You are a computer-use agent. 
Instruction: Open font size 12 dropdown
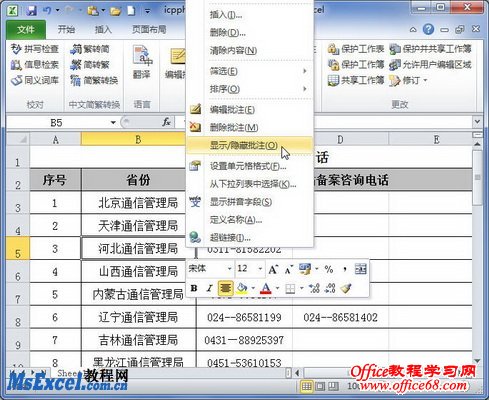(x=260, y=269)
